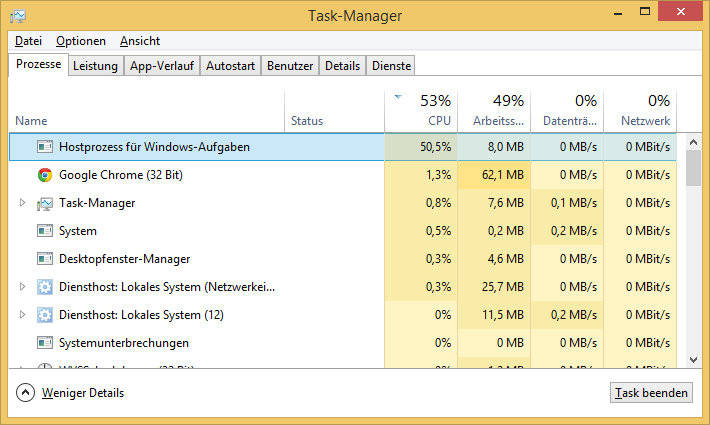Click the 11,5 MB memory value
This screenshot has width=710, height=425.
tap(503, 315)
